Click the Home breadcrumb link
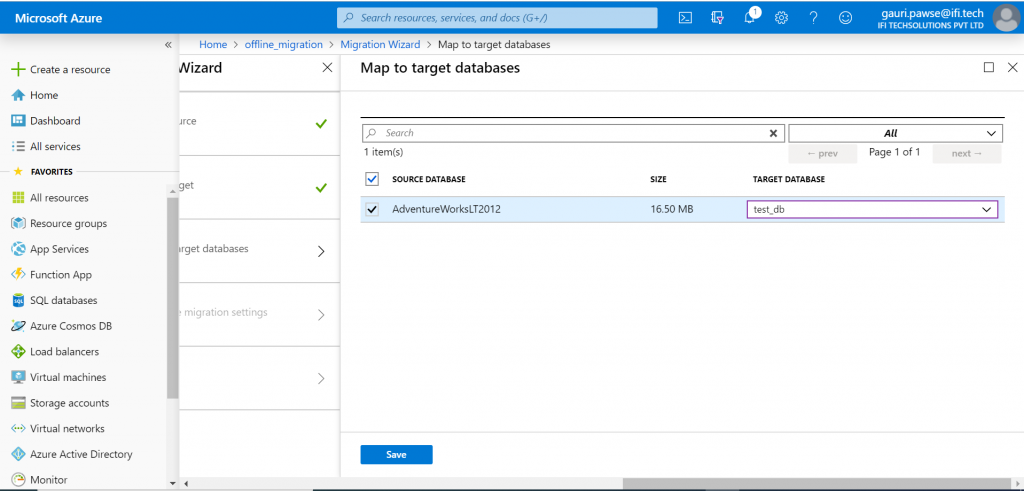 pos(213,44)
